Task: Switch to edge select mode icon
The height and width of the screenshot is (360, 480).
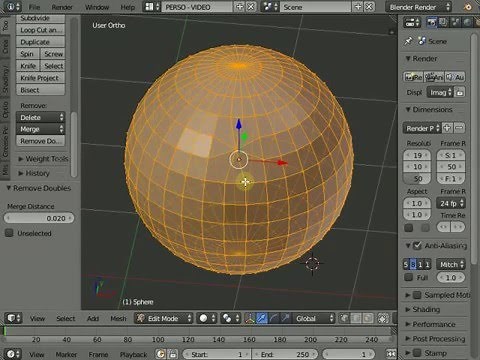Action: [x=356, y=318]
